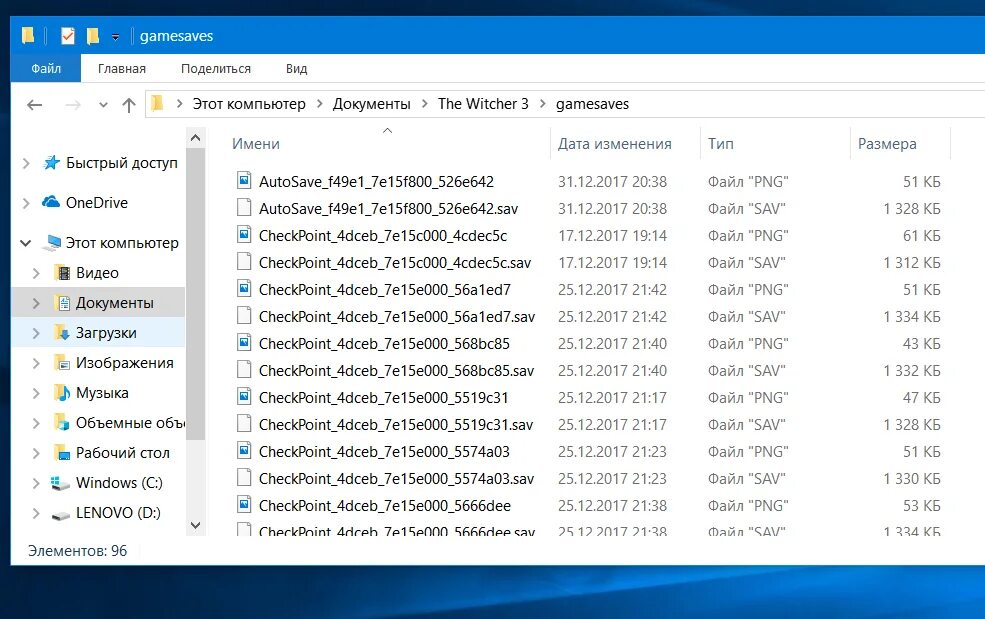
Task: Open the quick access toolbar customize dropdown
Action: pos(116,37)
